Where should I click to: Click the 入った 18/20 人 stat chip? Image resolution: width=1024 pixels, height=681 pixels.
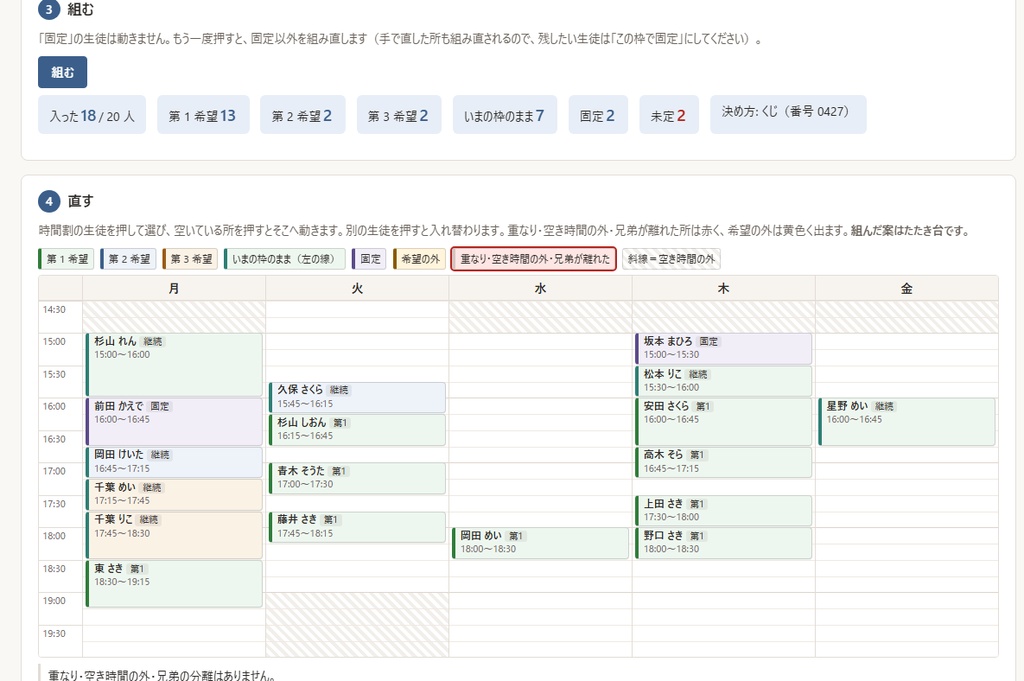tap(92, 115)
